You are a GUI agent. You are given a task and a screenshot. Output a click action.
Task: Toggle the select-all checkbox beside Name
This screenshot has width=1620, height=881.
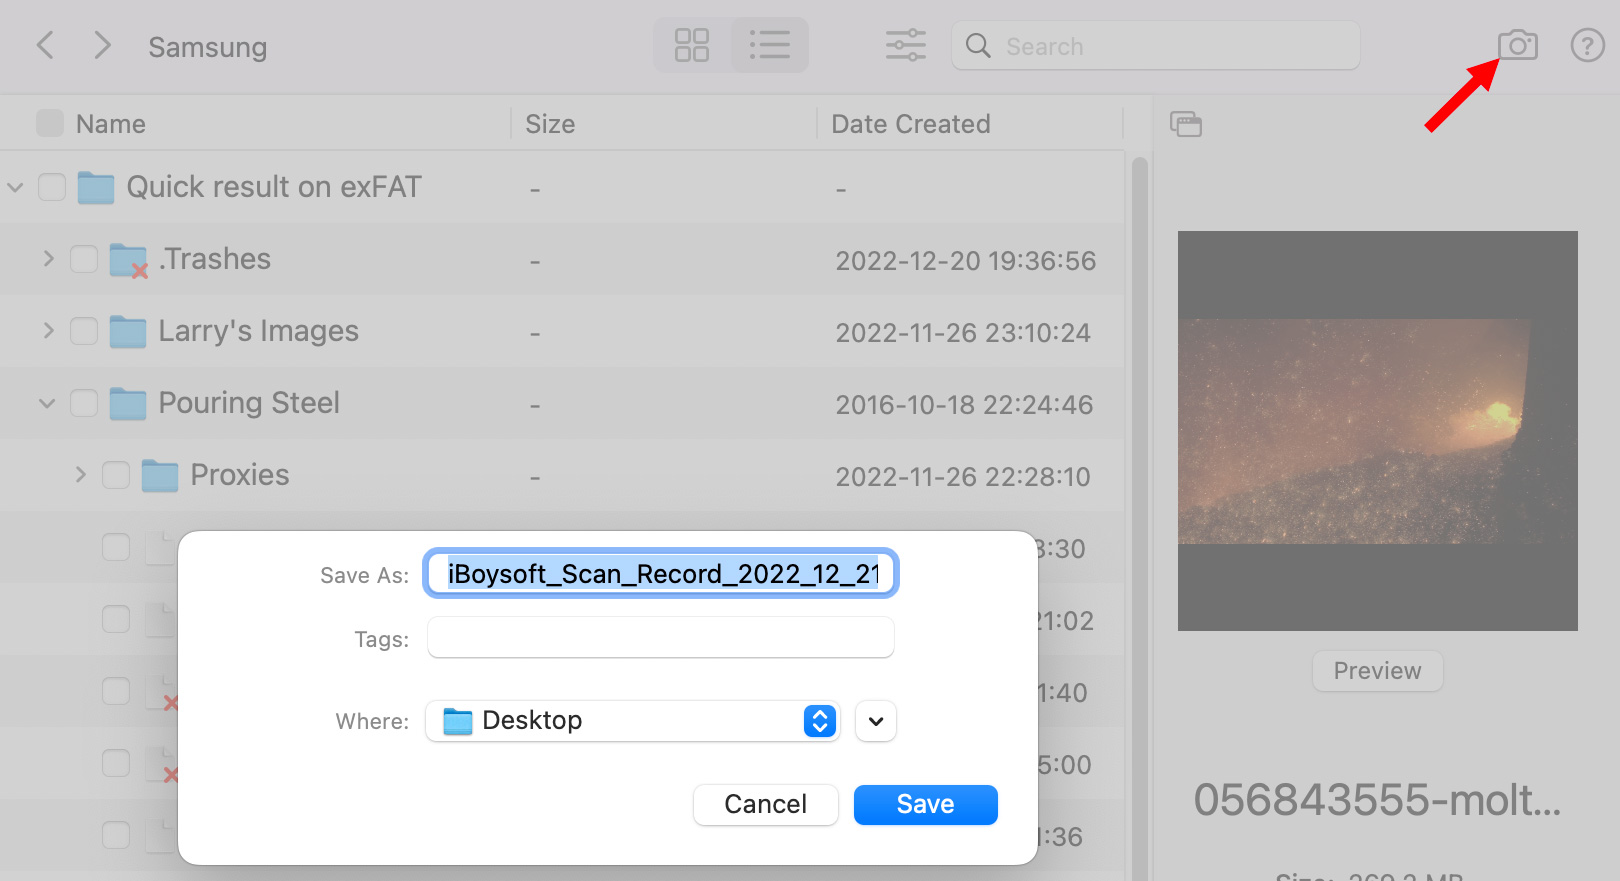50,124
